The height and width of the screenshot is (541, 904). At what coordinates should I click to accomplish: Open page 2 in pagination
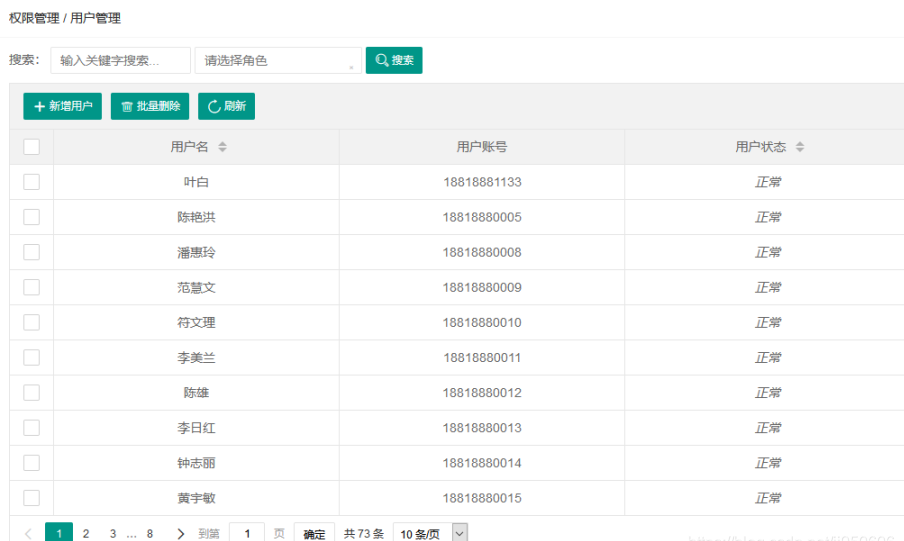(86, 534)
